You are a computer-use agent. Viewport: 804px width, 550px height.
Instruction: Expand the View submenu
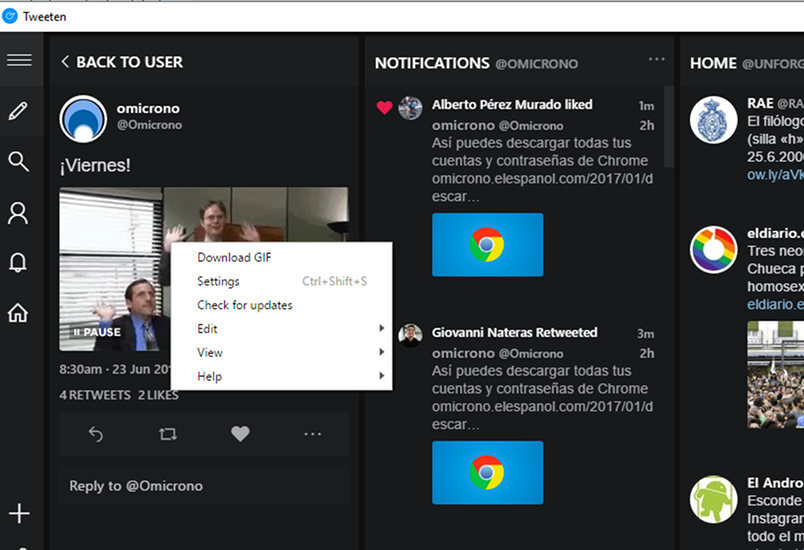(x=281, y=353)
